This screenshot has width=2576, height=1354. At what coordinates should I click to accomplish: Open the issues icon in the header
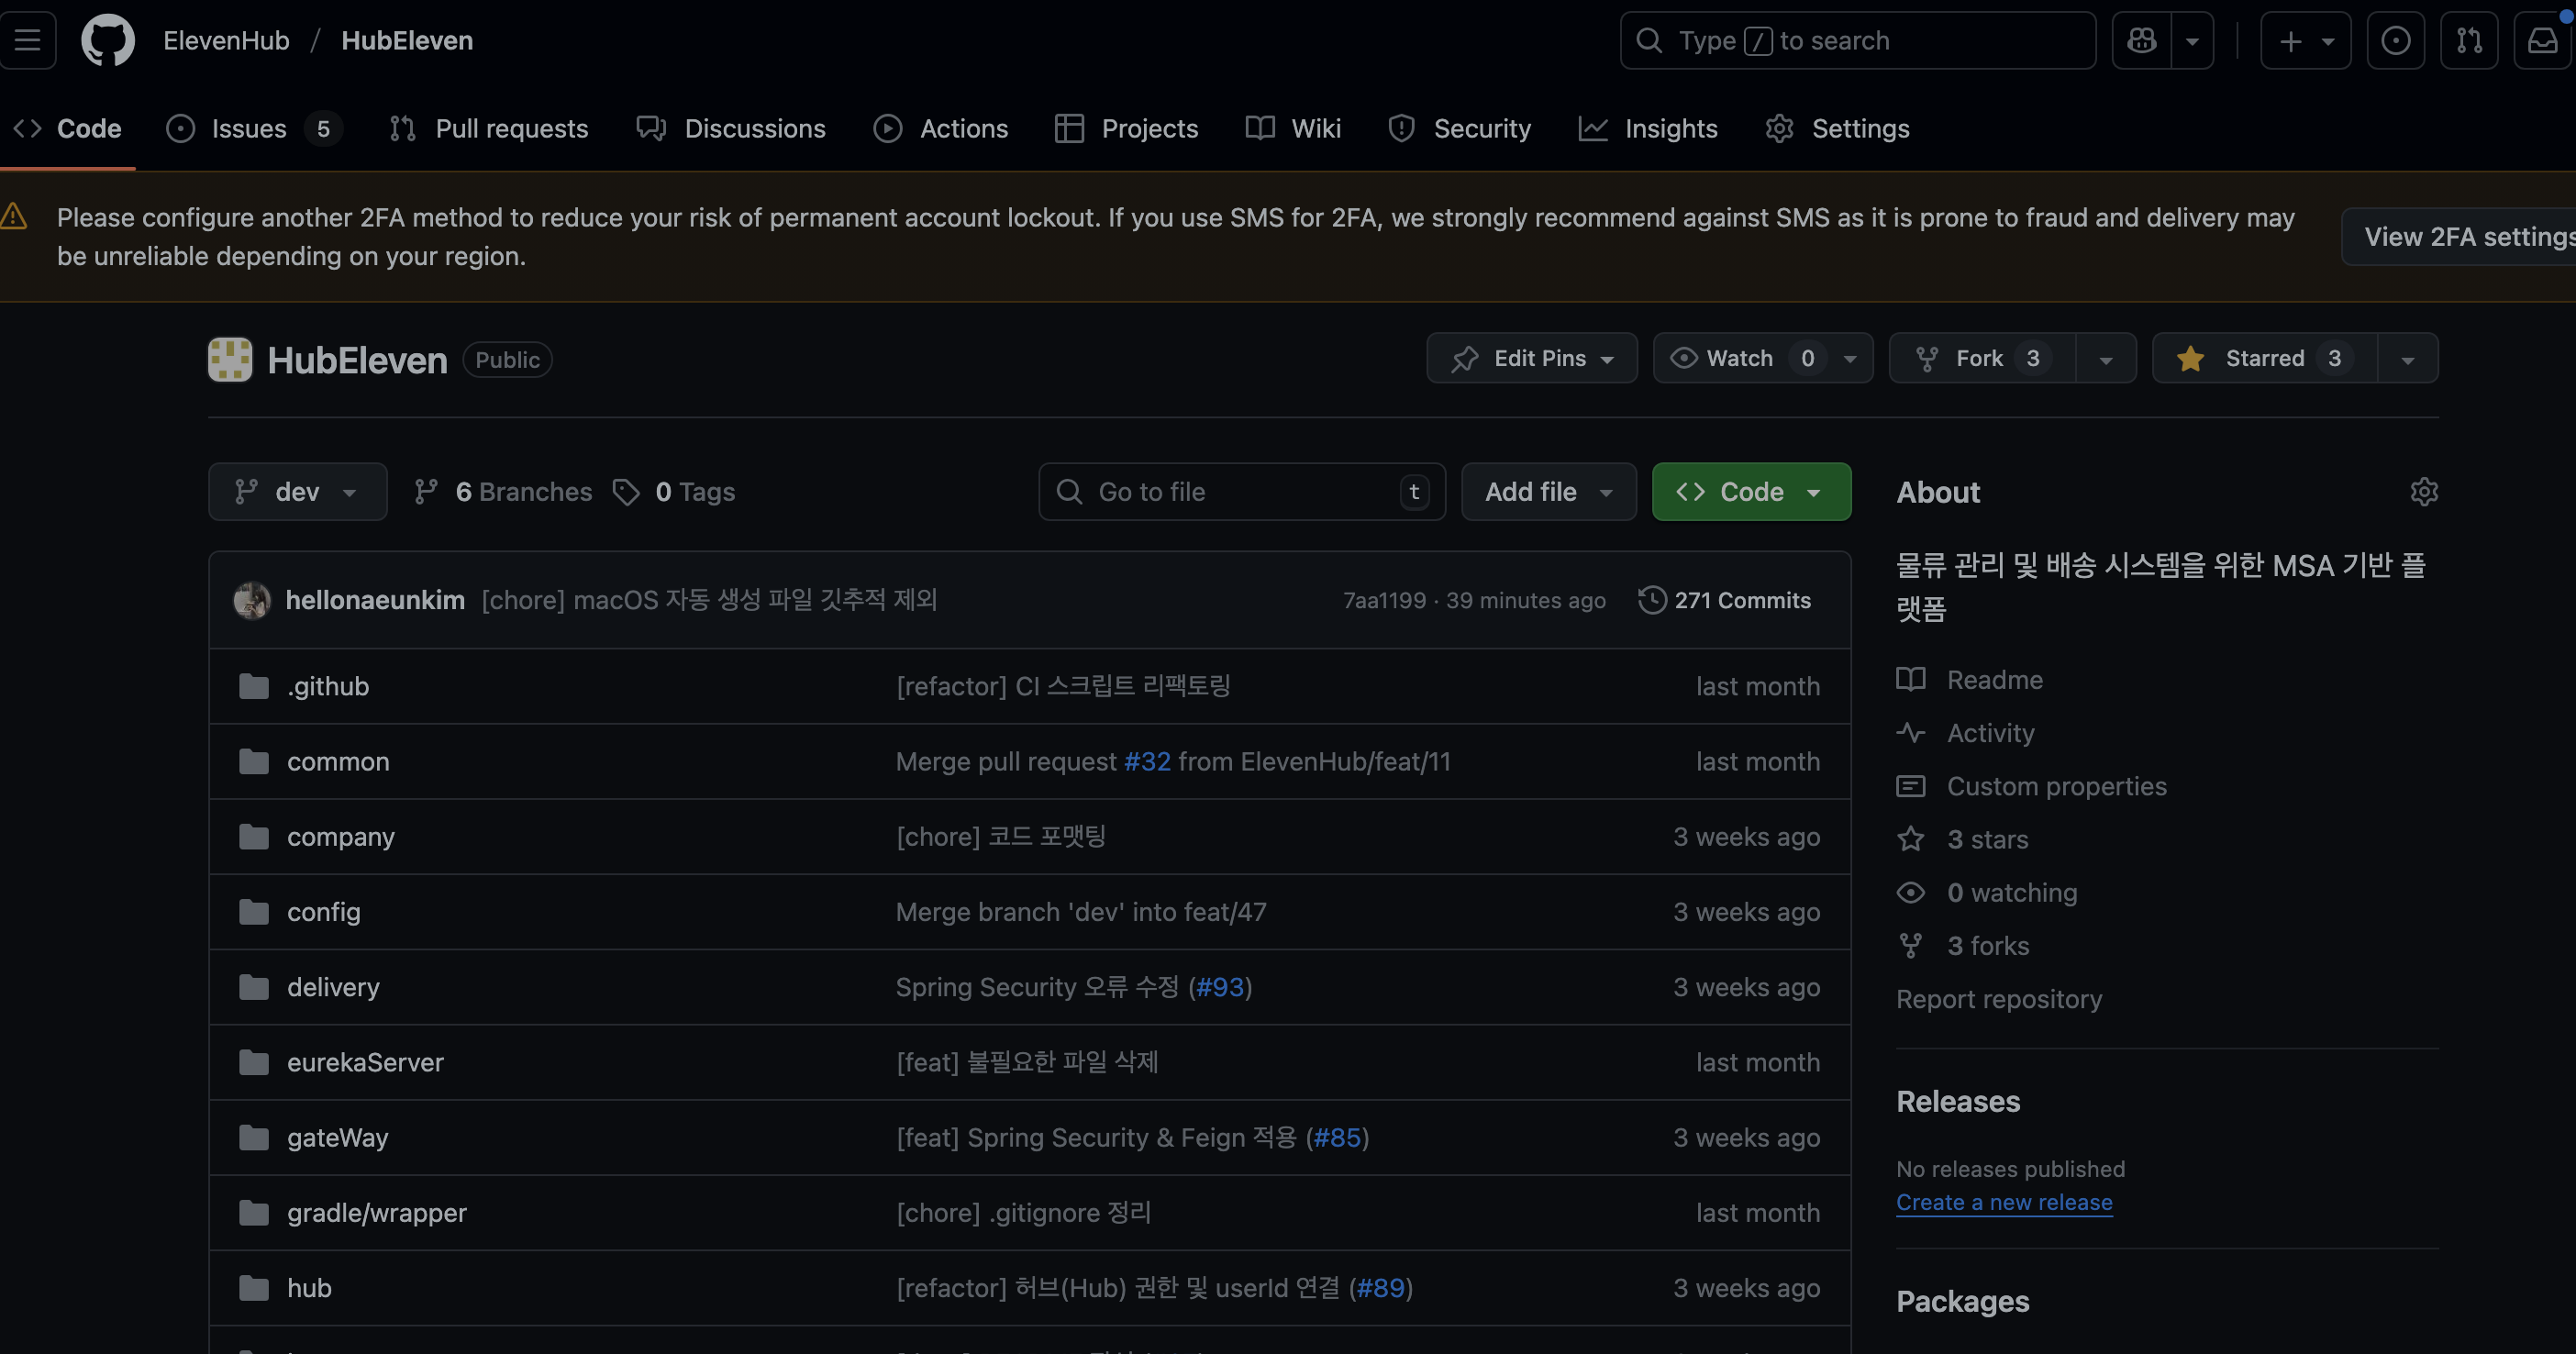[2395, 40]
